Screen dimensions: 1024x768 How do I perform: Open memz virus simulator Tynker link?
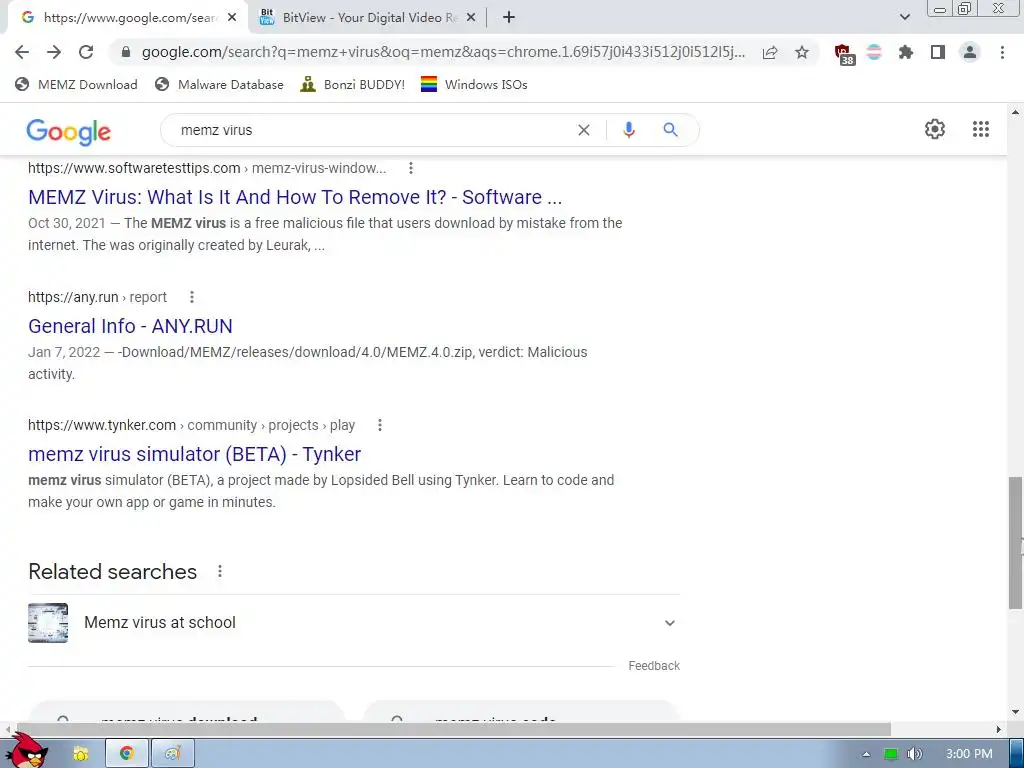click(x=194, y=454)
